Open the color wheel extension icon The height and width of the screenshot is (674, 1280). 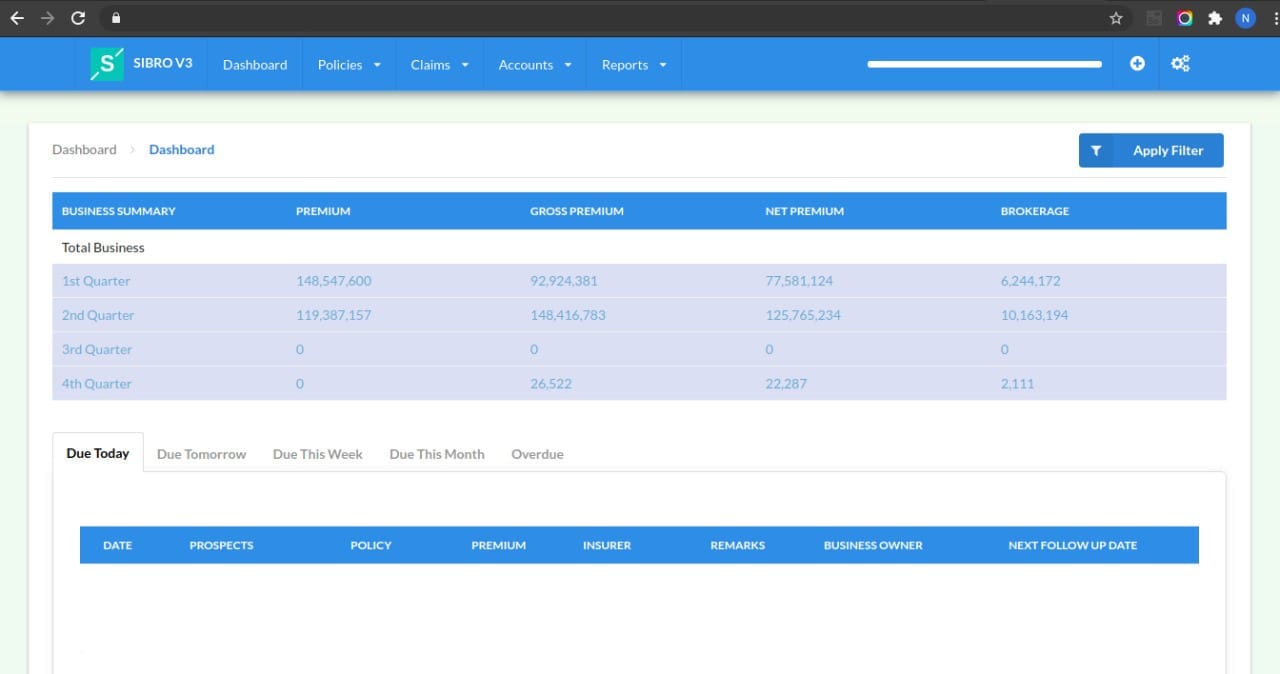click(1183, 17)
